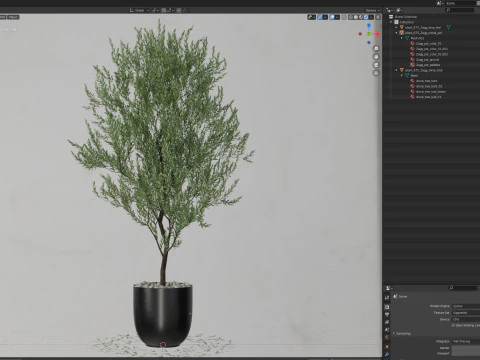Collapse the Sampling panel section
Viewport: 480px width, 360px height.
[402, 333]
